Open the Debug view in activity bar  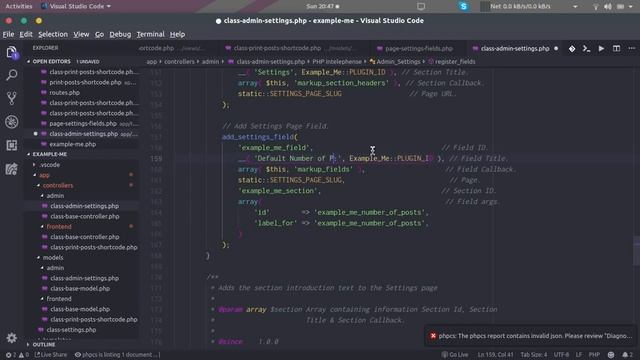click(x=11, y=122)
